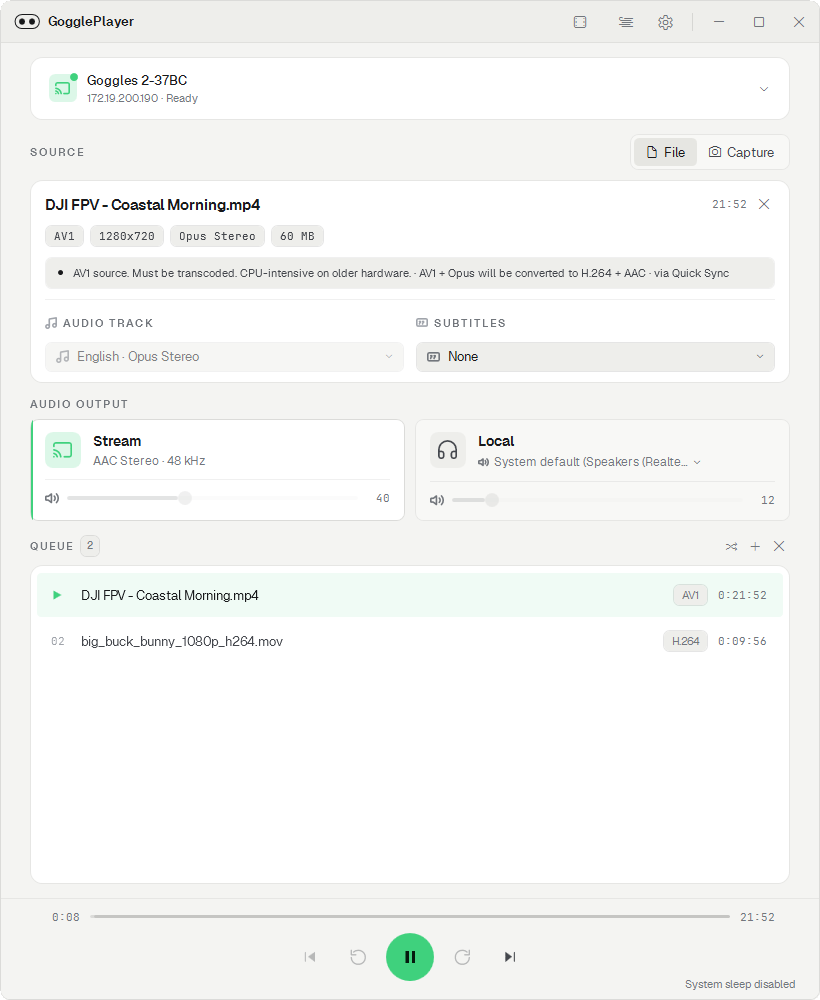Shuffle the queue
The height and width of the screenshot is (1000, 820).
tap(731, 547)
